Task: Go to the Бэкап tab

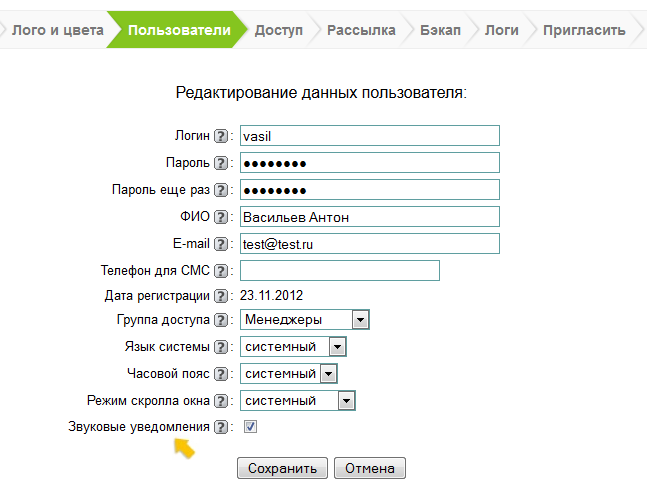Action: [440, 30]
